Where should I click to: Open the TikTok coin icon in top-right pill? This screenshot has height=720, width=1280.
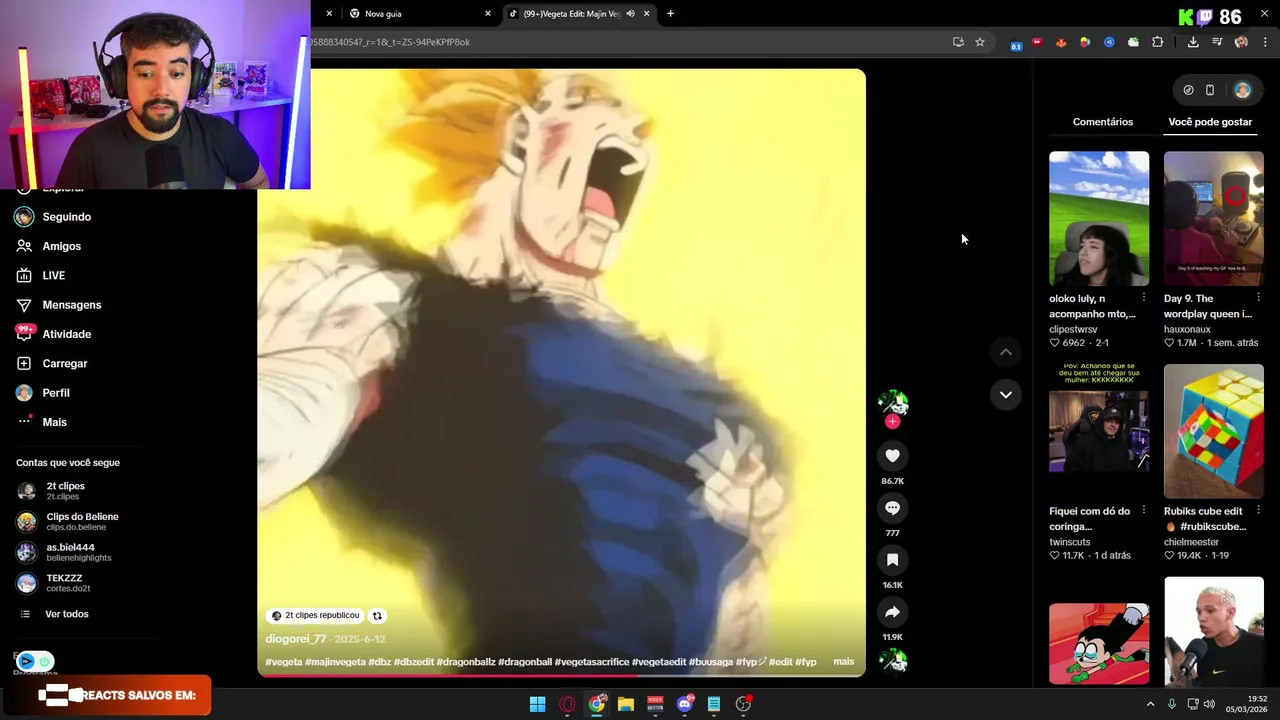click(x=1188, y=90)
